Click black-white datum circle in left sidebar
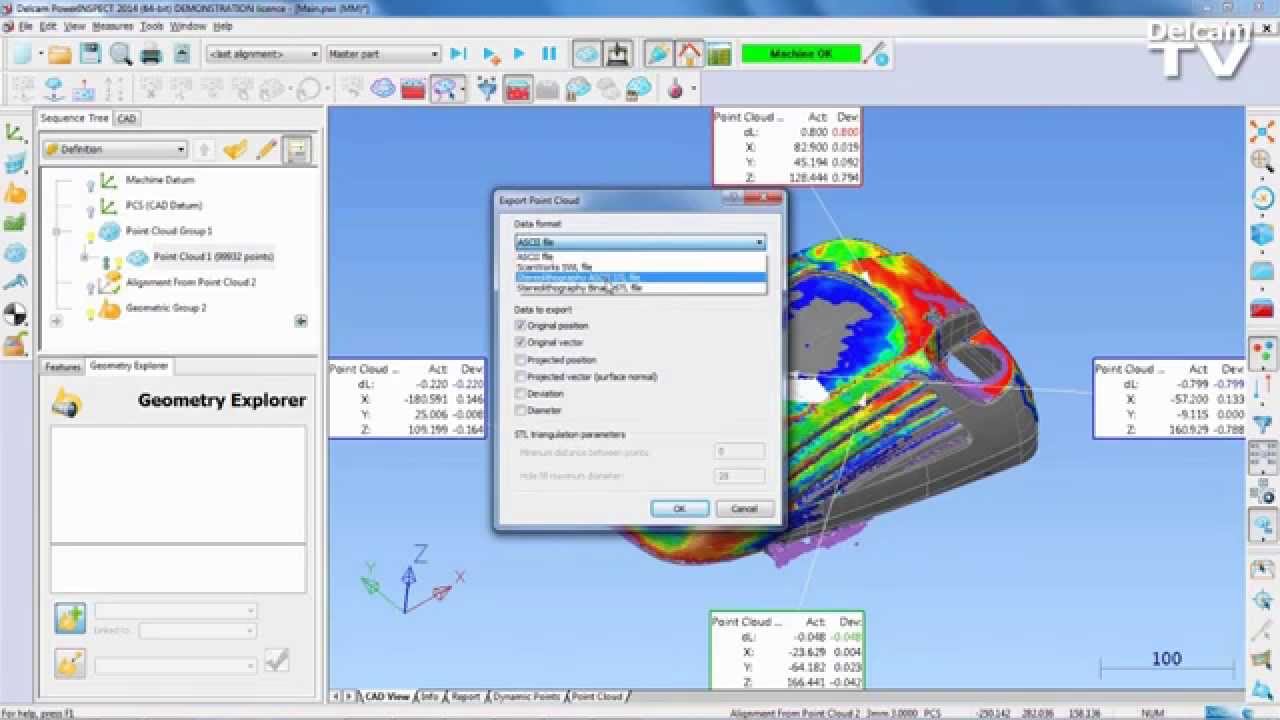Screen dimensions: 1280x720 coord(15,316)
